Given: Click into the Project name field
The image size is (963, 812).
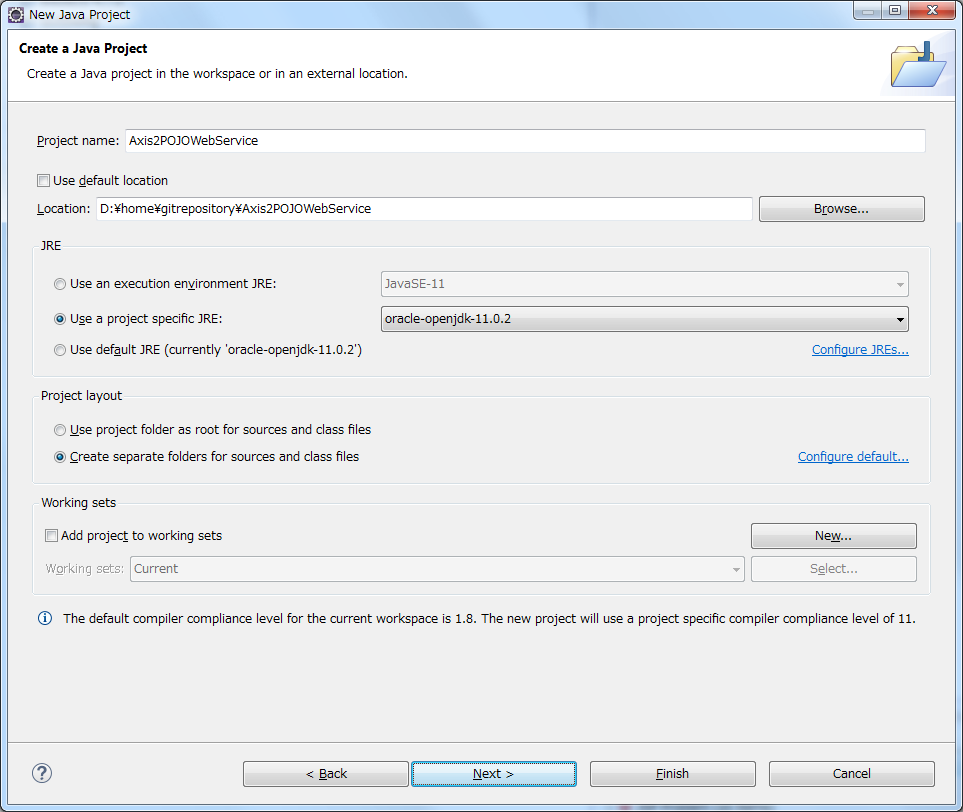Looking at the screenshot, I should point(525,141).
